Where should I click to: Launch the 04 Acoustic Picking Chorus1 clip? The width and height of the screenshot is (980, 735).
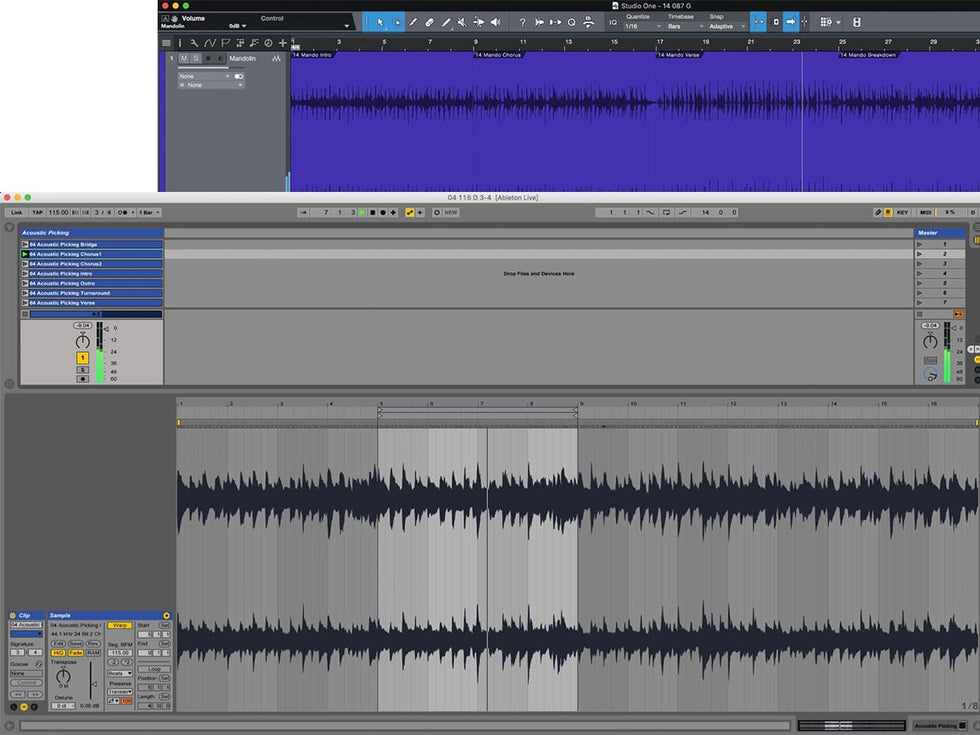click(25, 254)
